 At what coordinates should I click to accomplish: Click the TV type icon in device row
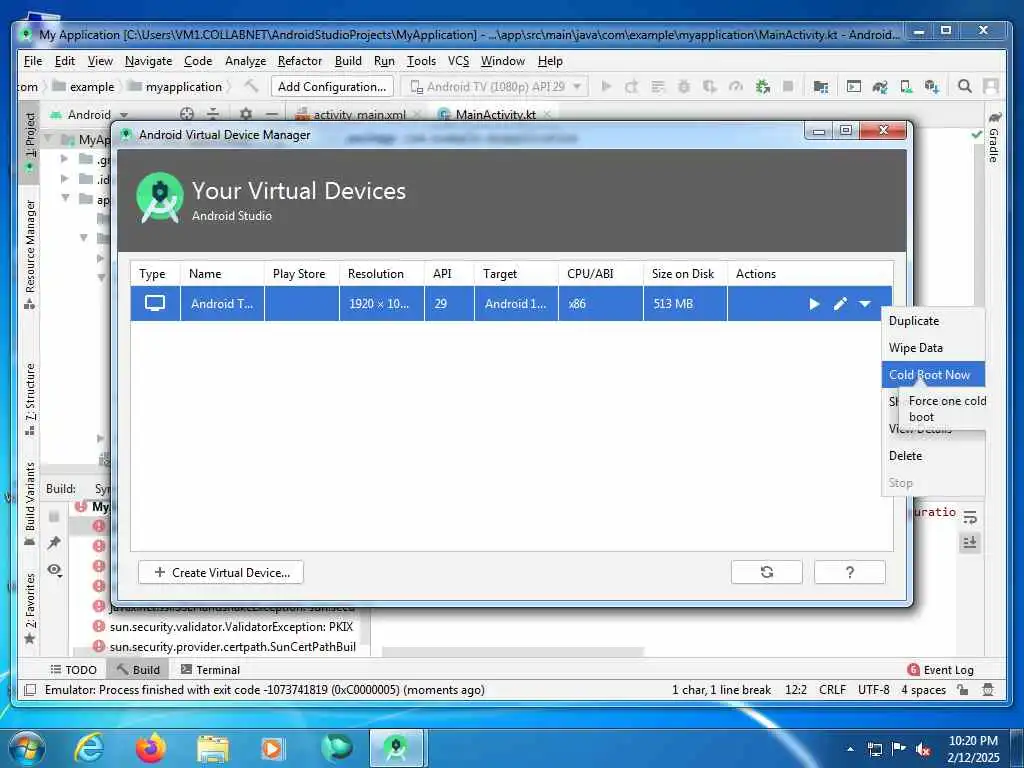point(155,304)
